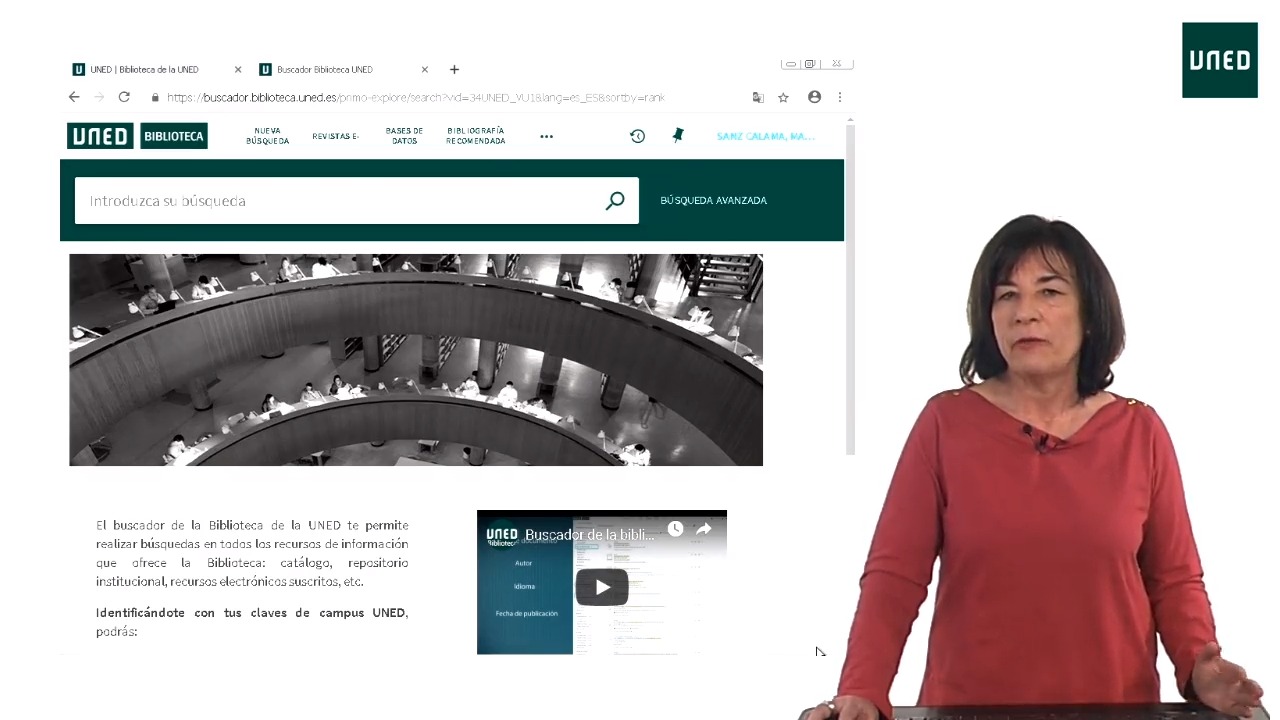The image size is (1280, 720).
Task: Click the page vertical scrollbar
Action: (x=850, y=289)
